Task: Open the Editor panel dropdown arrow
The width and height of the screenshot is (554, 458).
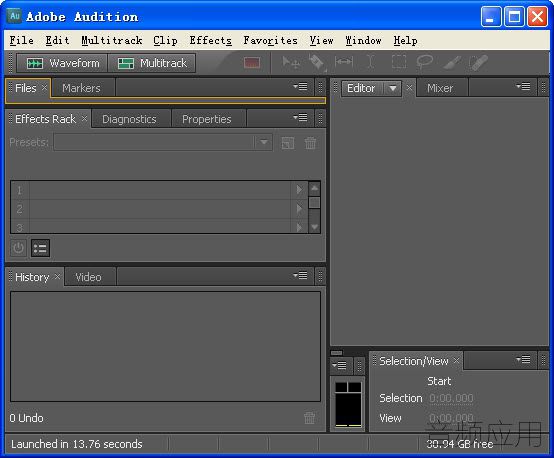Action: click(393, 88)
